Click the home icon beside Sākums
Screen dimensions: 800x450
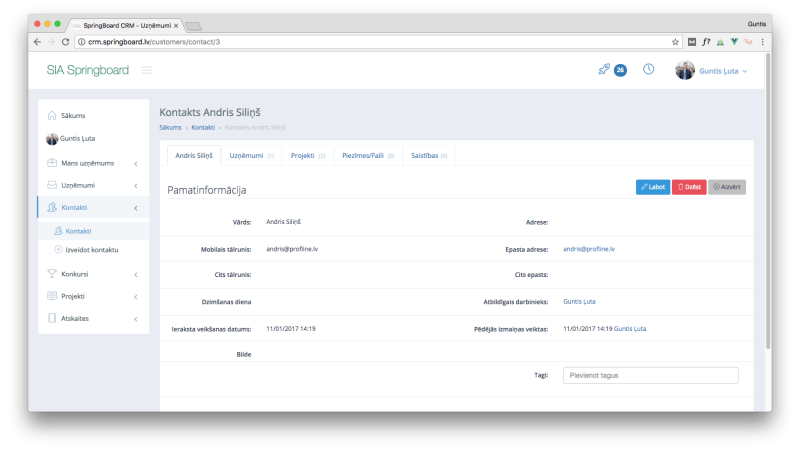pos(52,115)
